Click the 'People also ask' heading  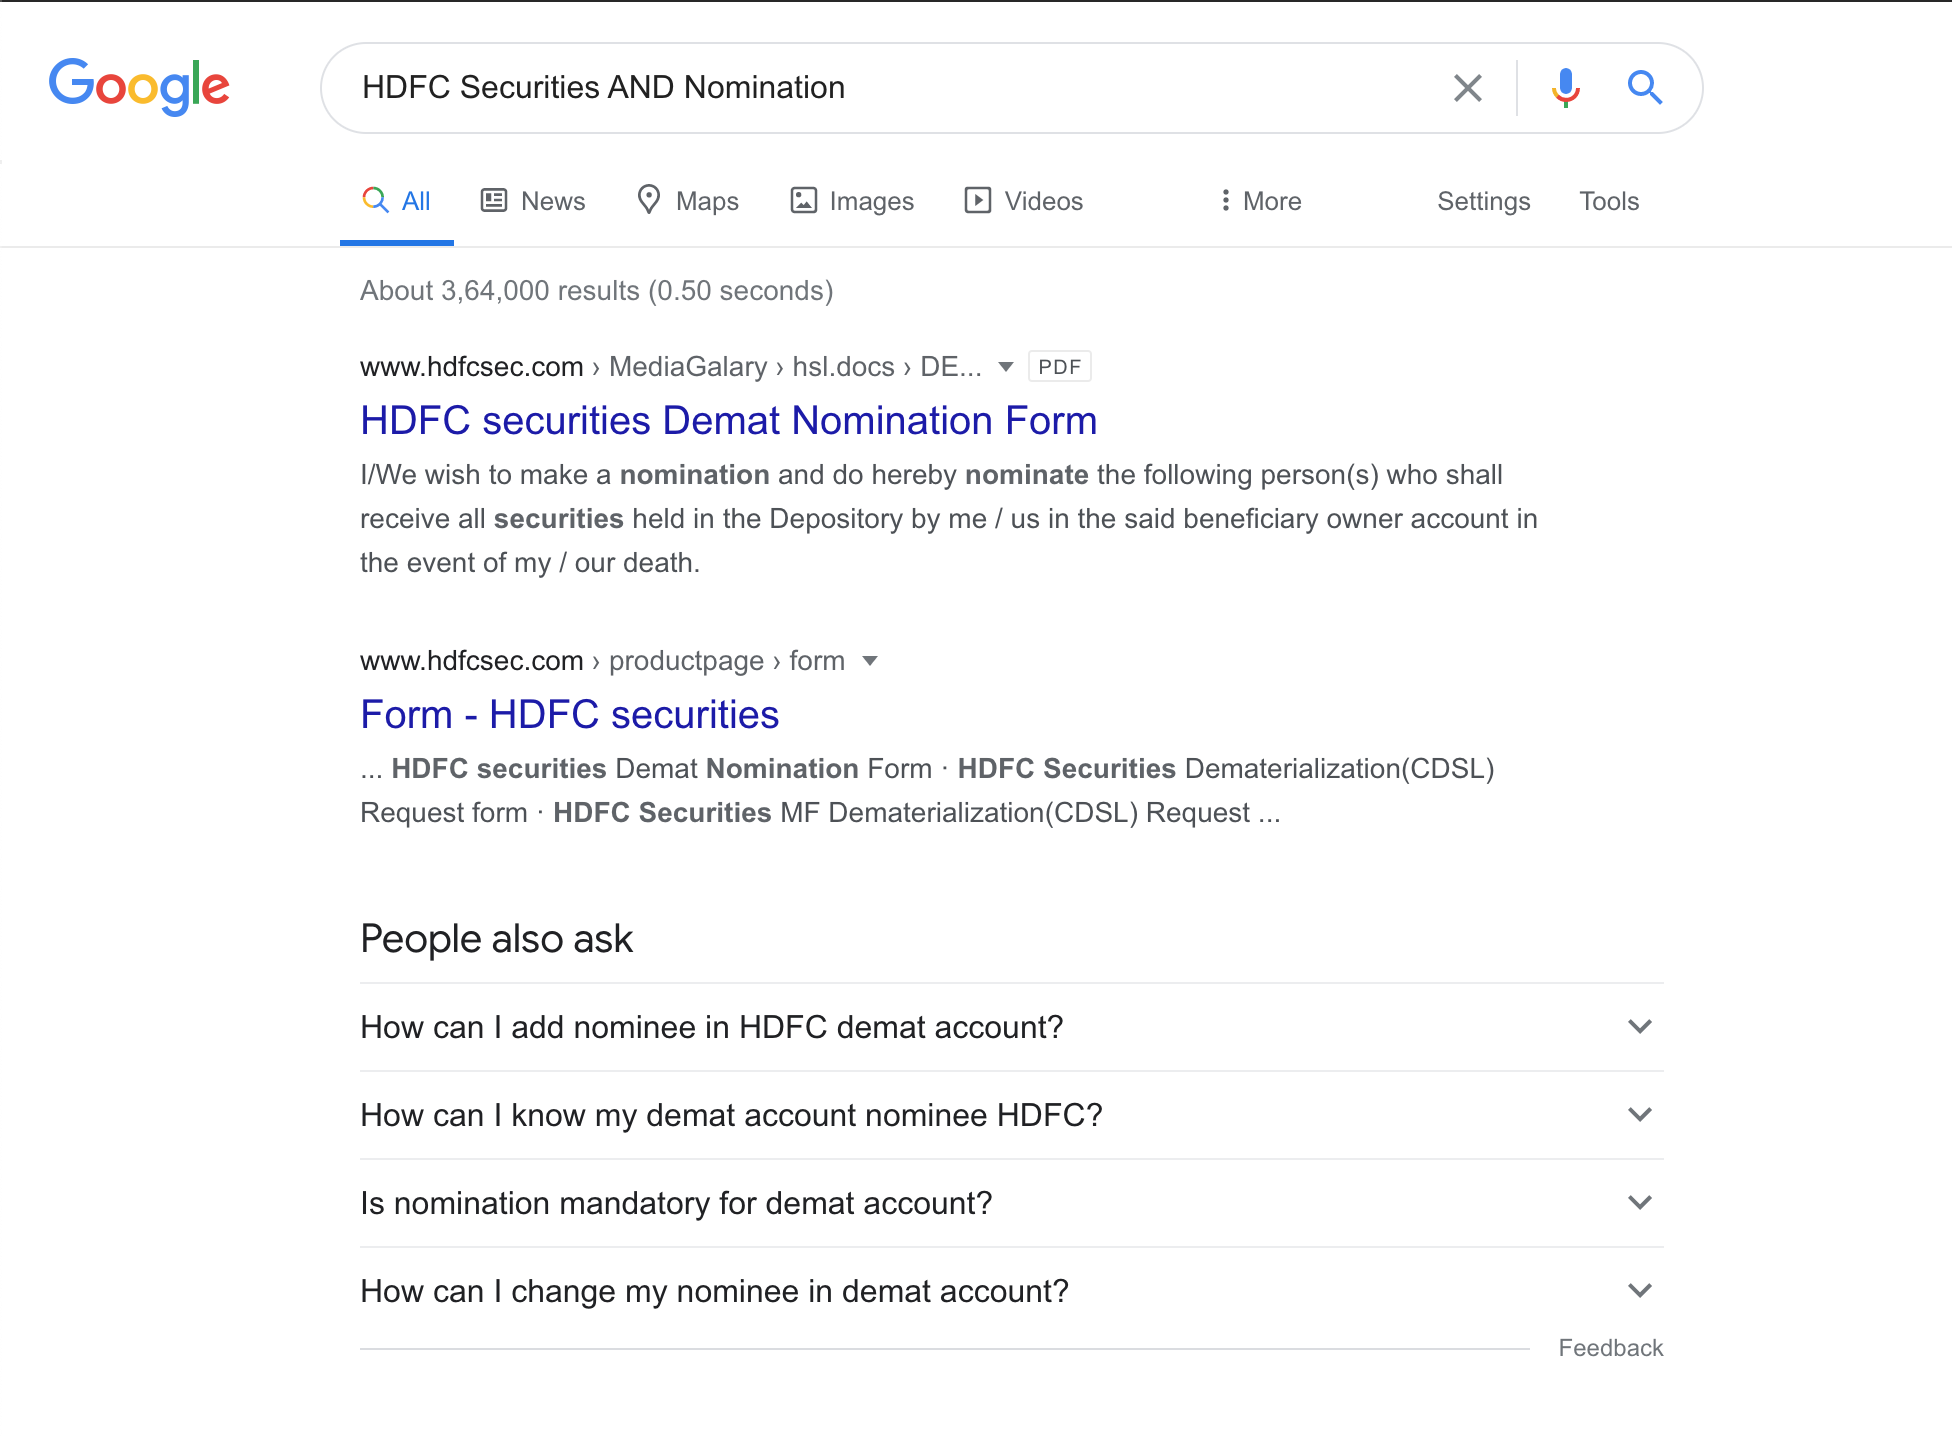click(496, 939)
